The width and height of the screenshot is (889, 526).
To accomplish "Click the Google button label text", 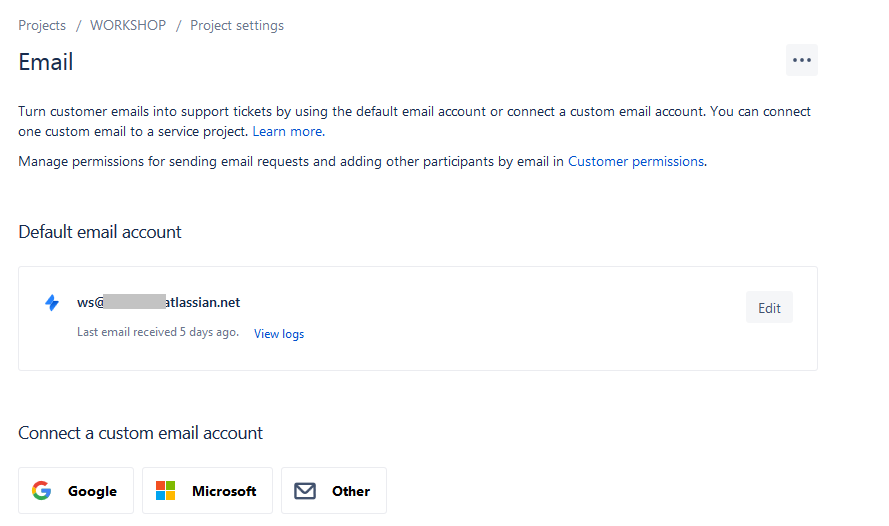I will pyautogui.click(x=92, y=491).
